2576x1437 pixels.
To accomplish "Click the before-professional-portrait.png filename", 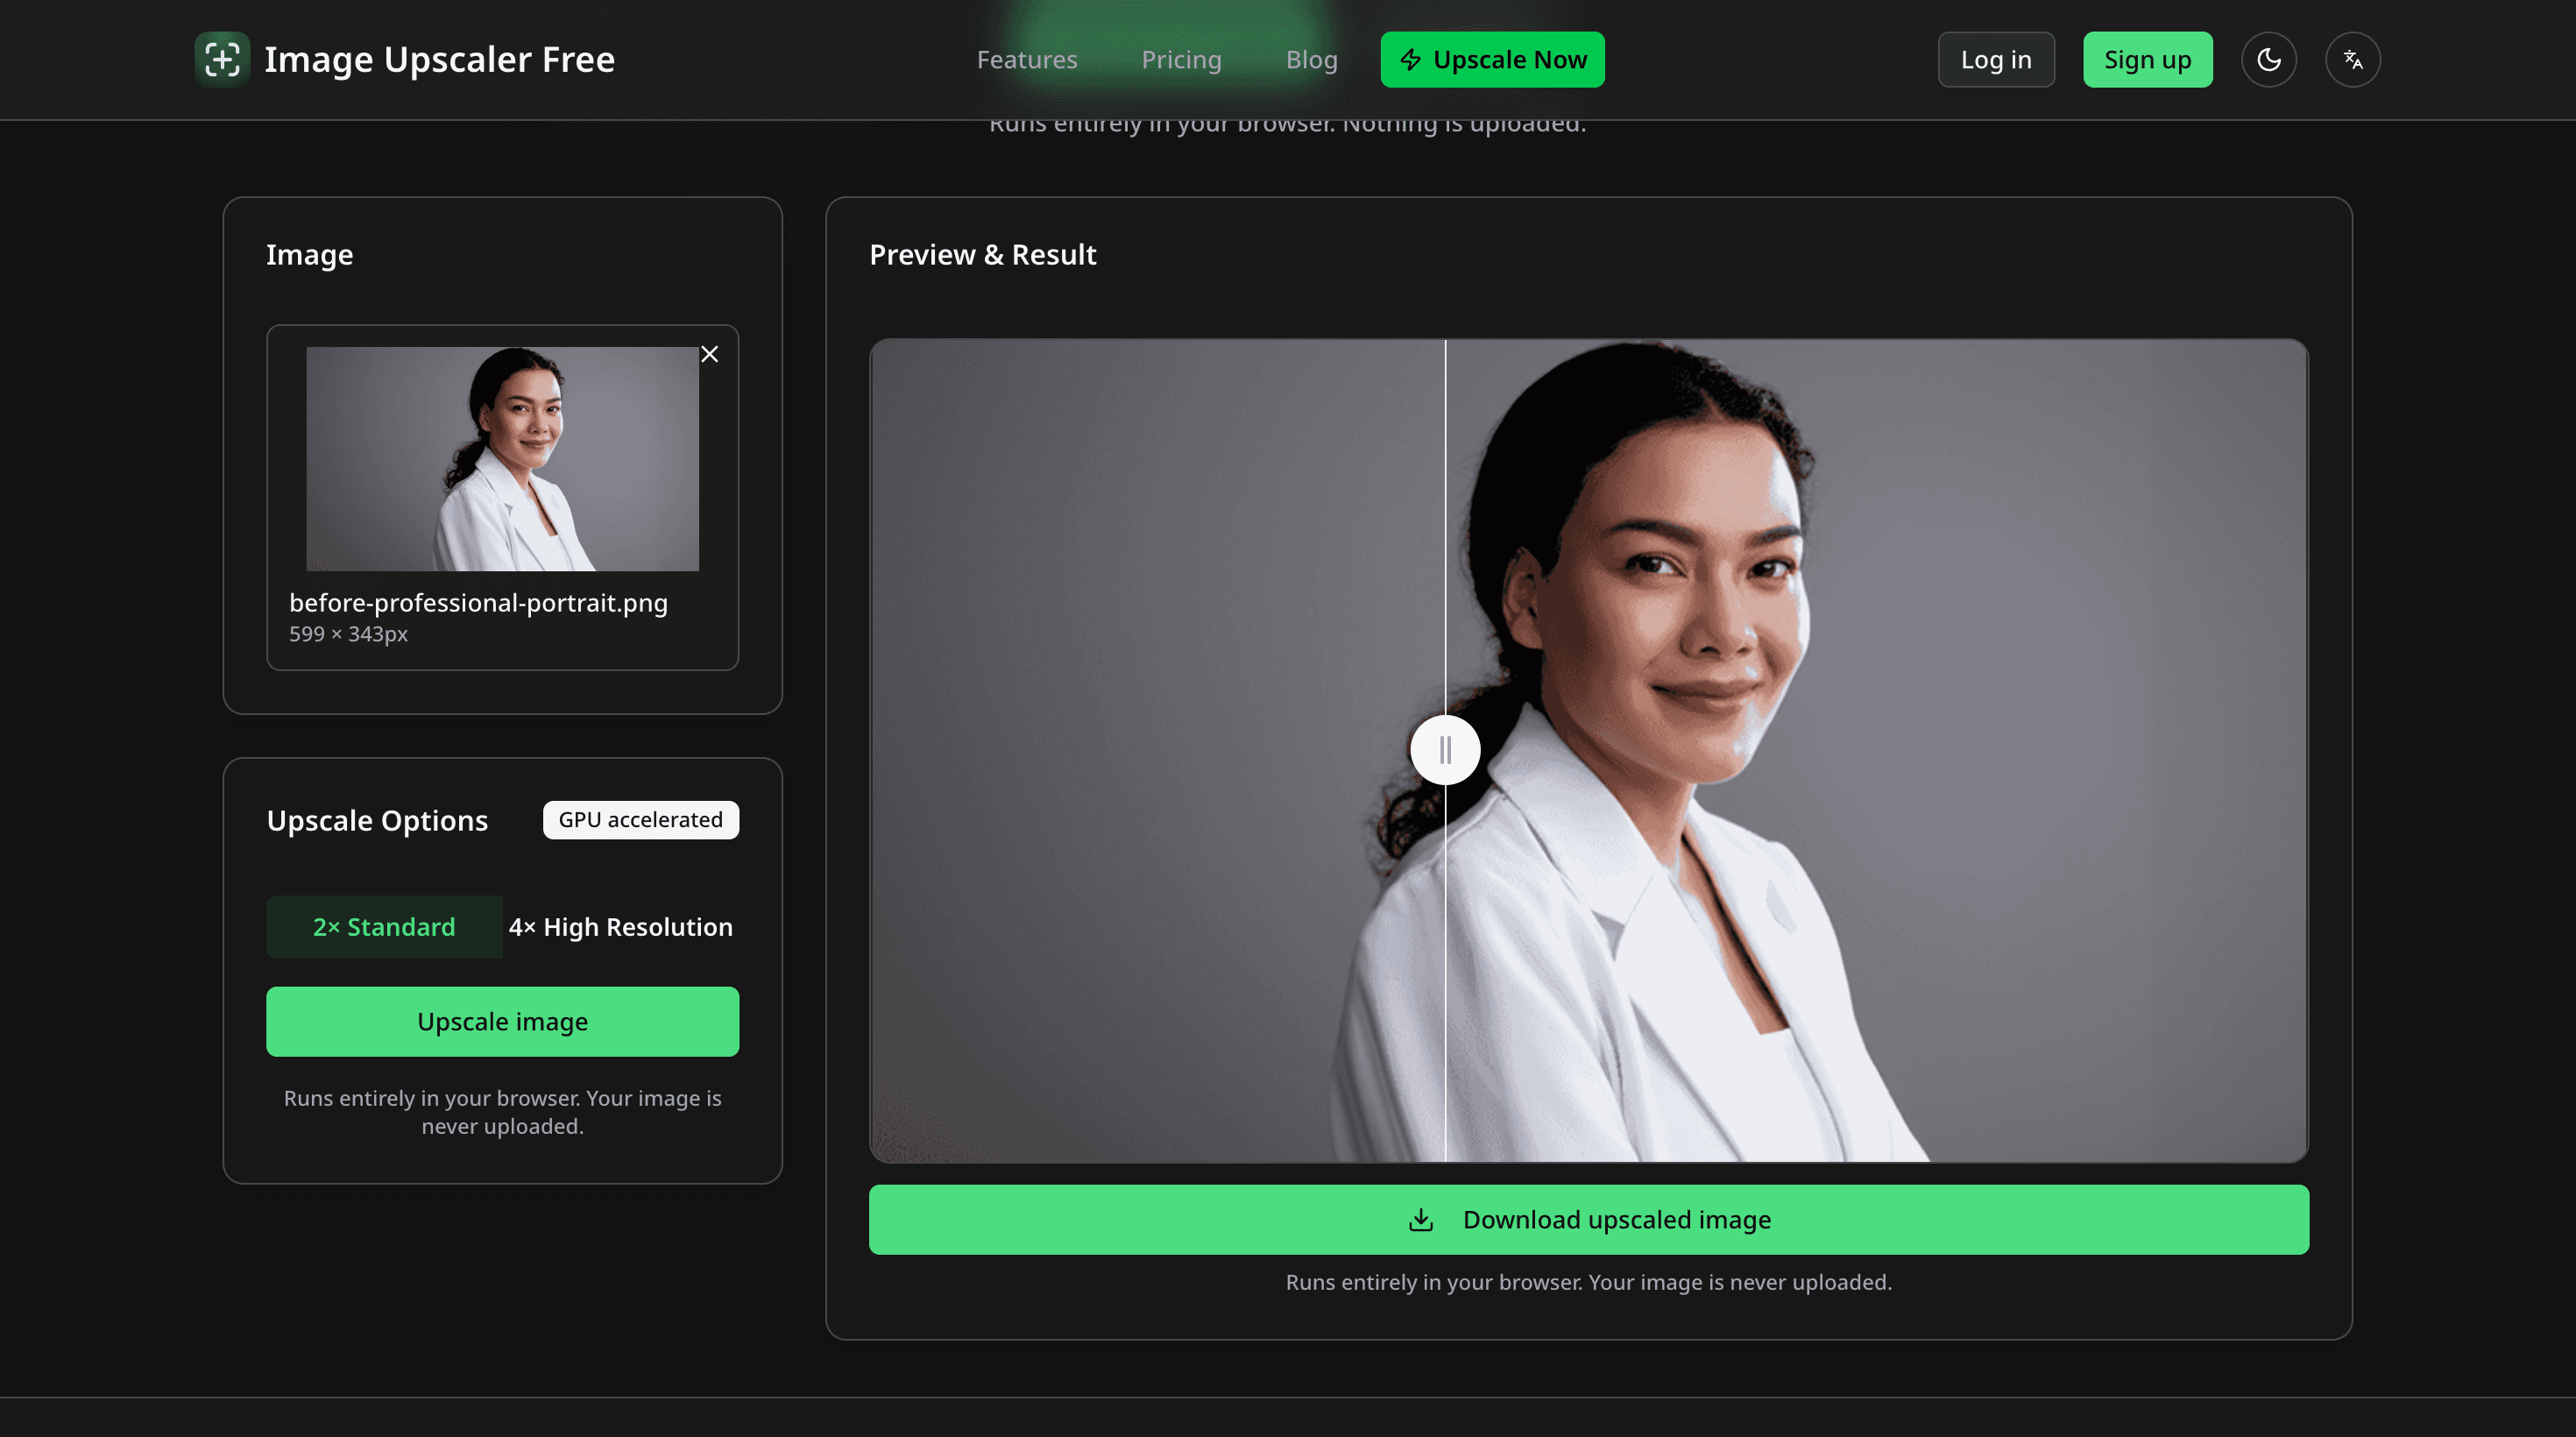I will (478, 603).
